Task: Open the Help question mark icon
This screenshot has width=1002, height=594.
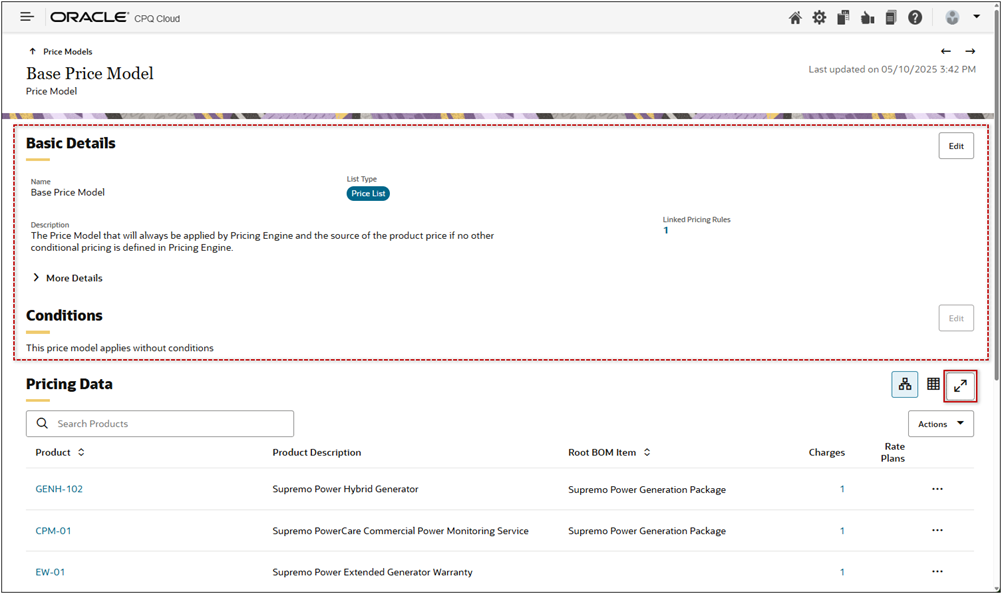Action: (914, 18)
